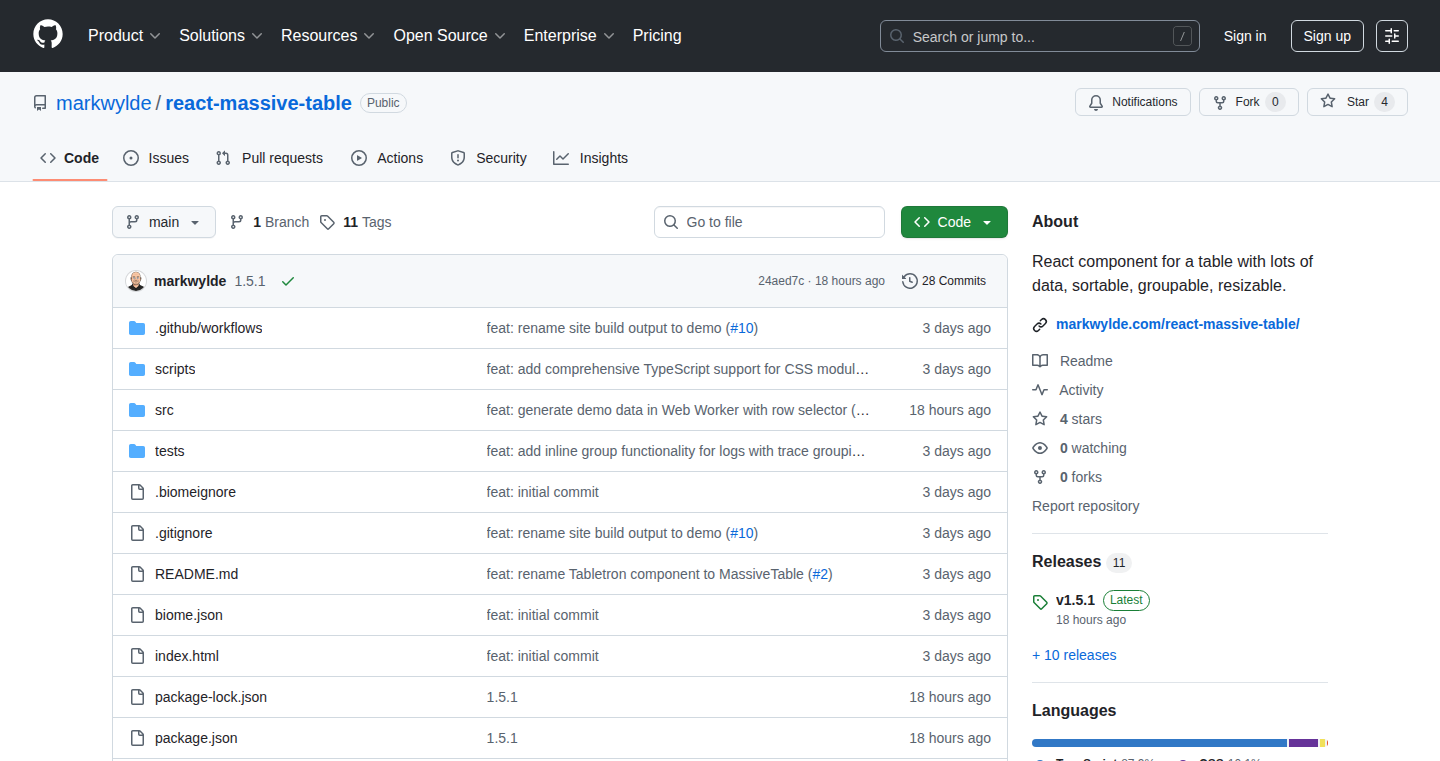Open the Report repository link
The height and width of the screenshot is (761, 1440).
click(1085, 506)
